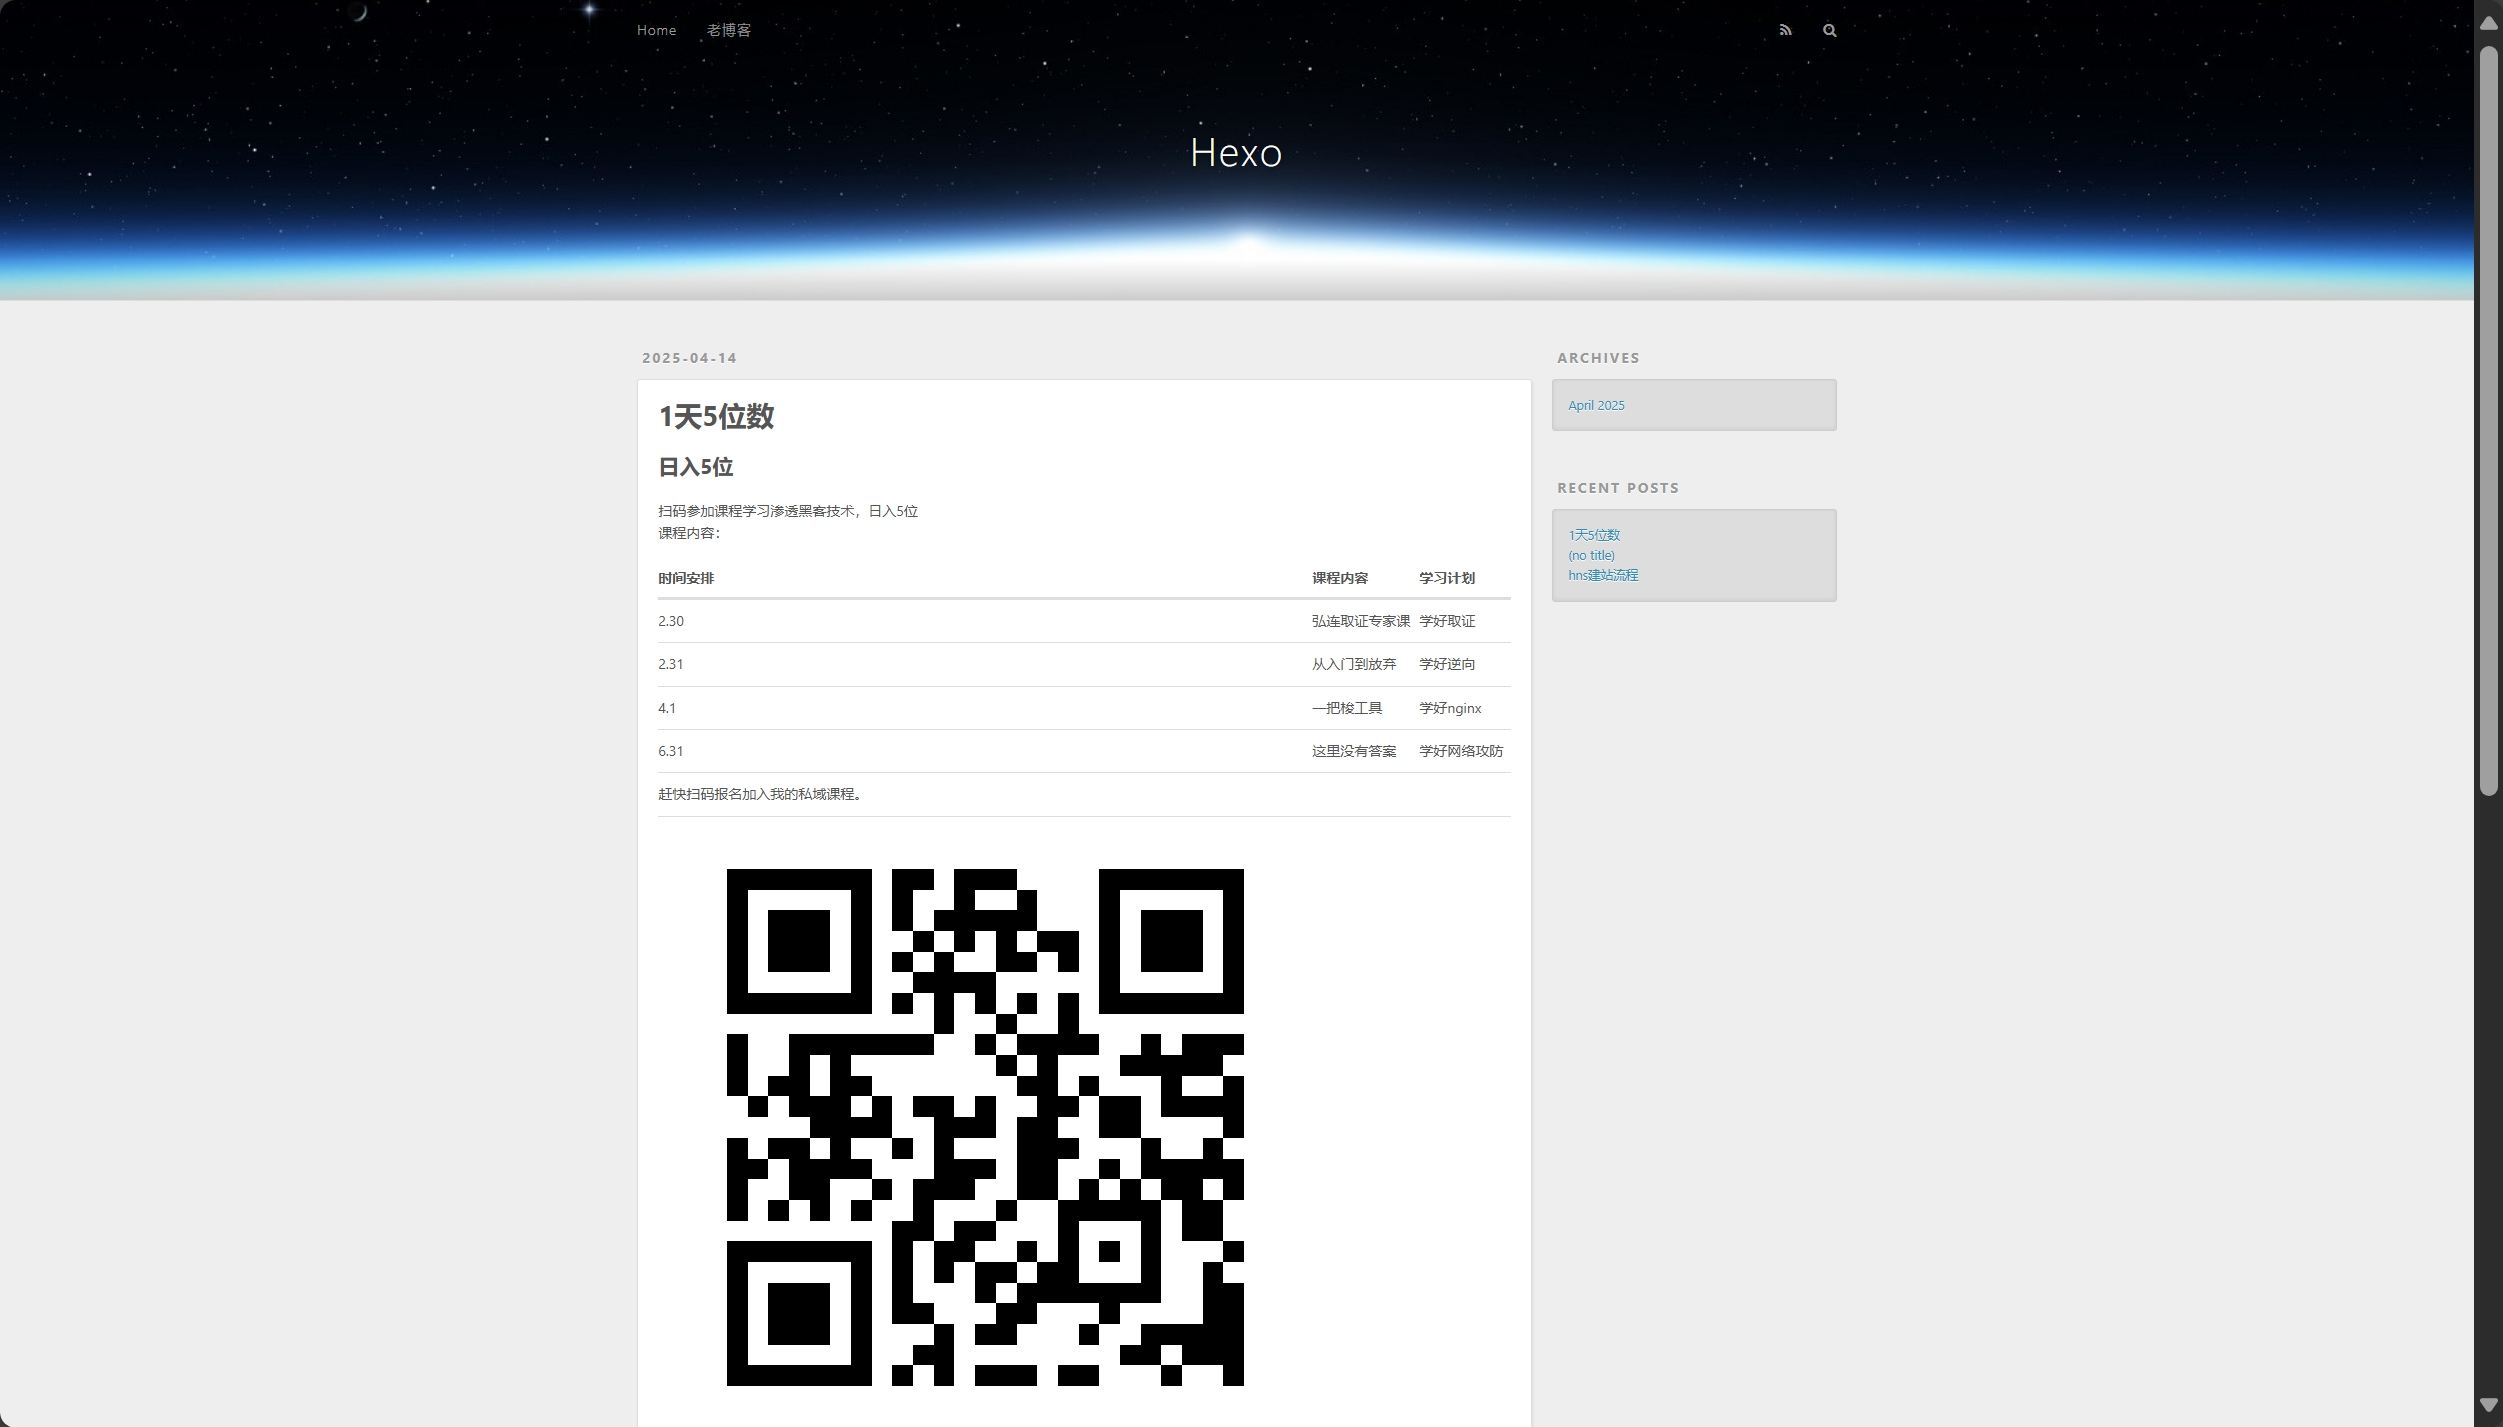
Task: Go to Home in top navigation
Action: (656, 30)
